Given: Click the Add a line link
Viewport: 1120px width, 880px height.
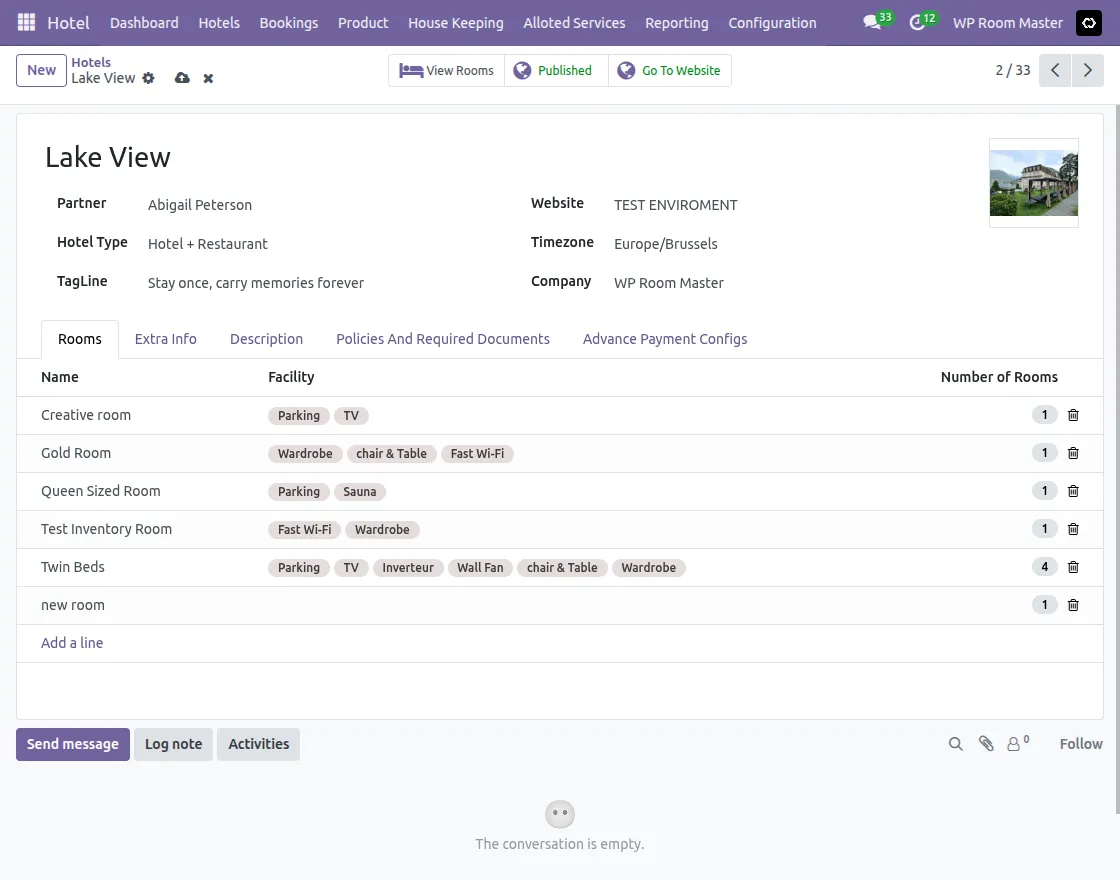Looking at the screenshot, I should click(72, 643).
